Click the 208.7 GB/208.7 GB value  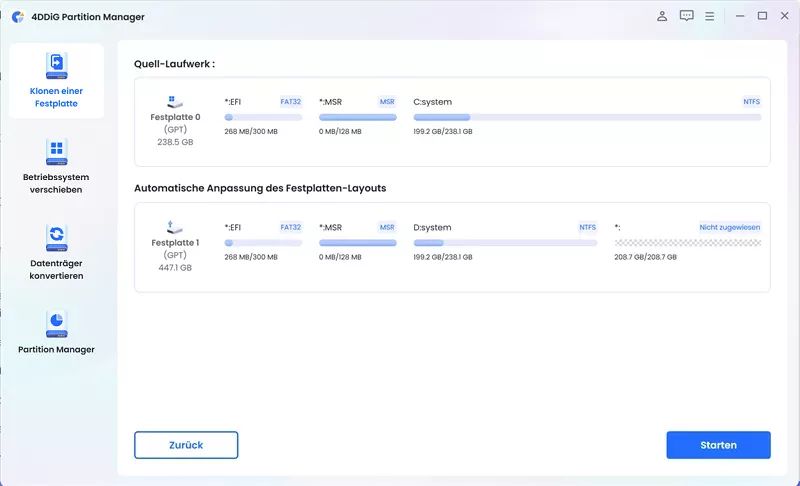[x=645, y=257]
